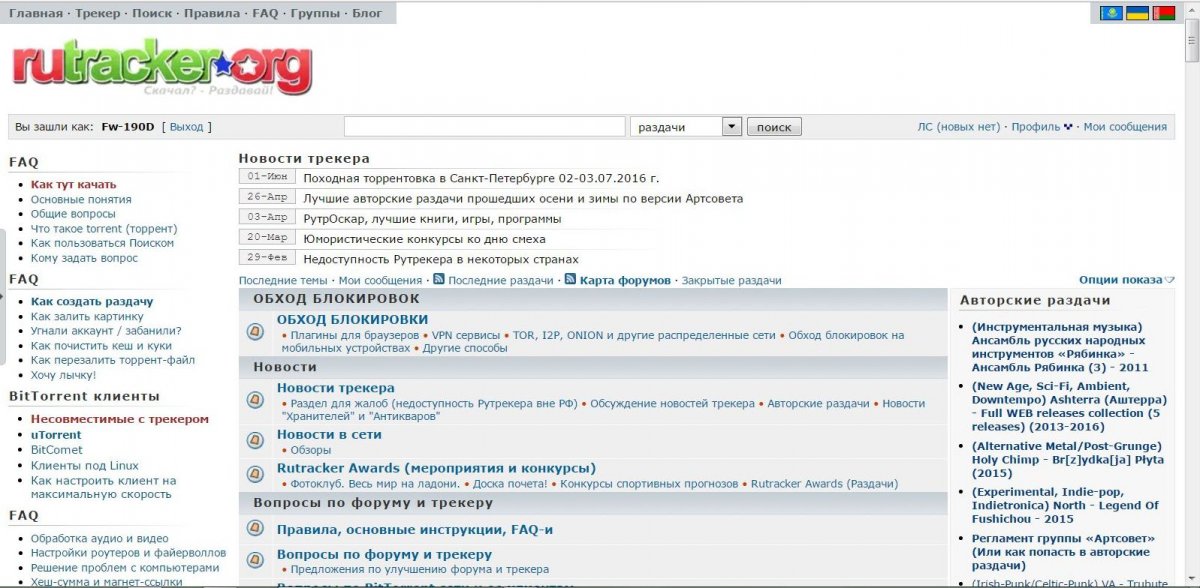Select the Kazakhstan flag icon
Viewport: 1200px width, 588px height.
point(1110,13)
